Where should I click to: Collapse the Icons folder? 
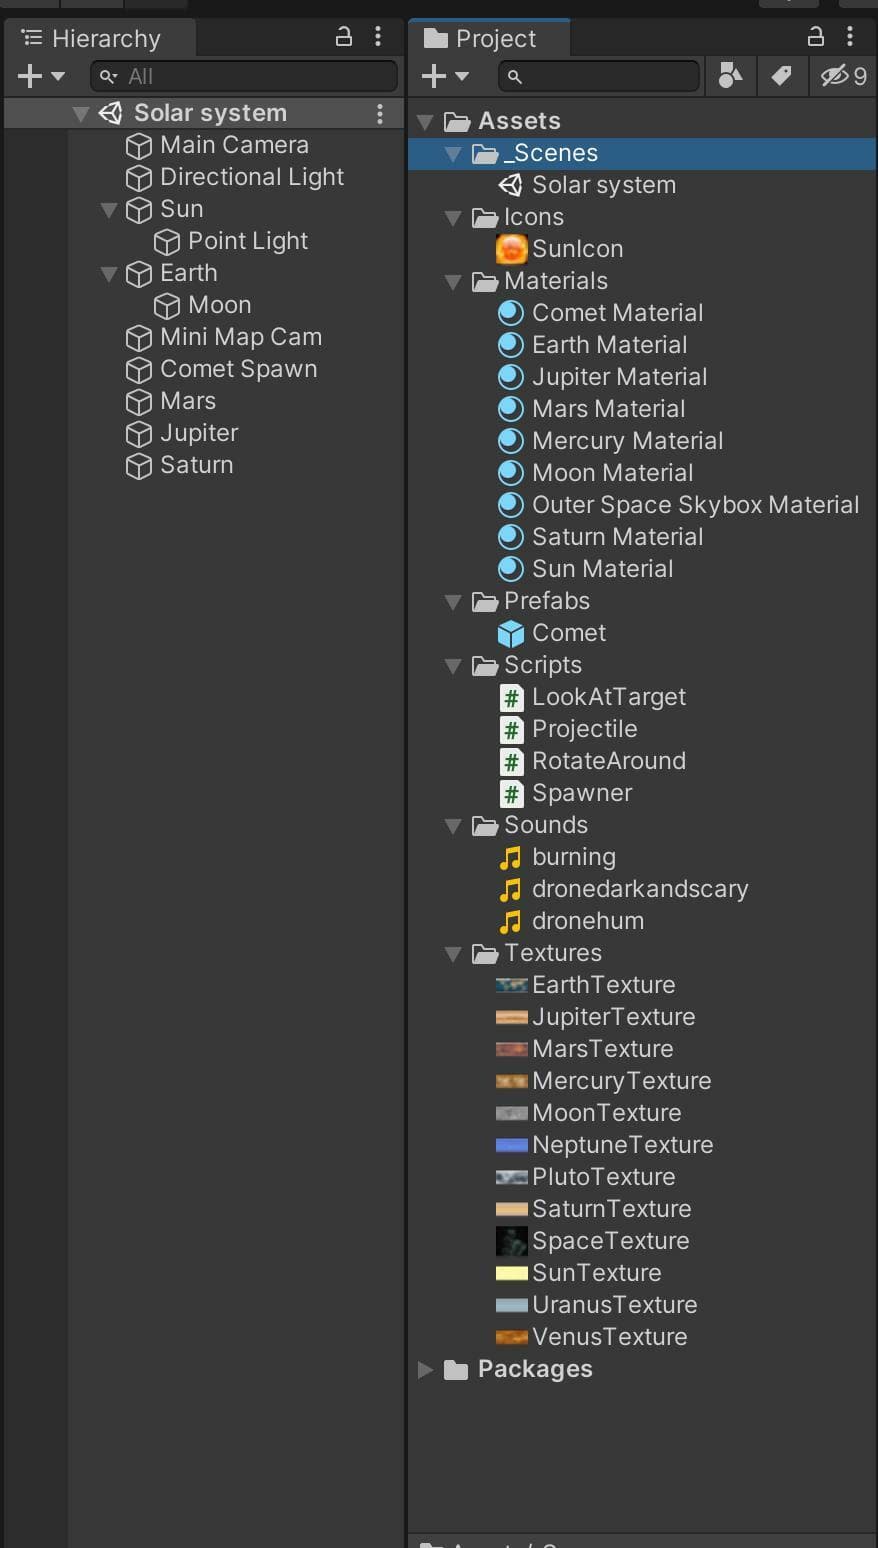pos(454,218)
